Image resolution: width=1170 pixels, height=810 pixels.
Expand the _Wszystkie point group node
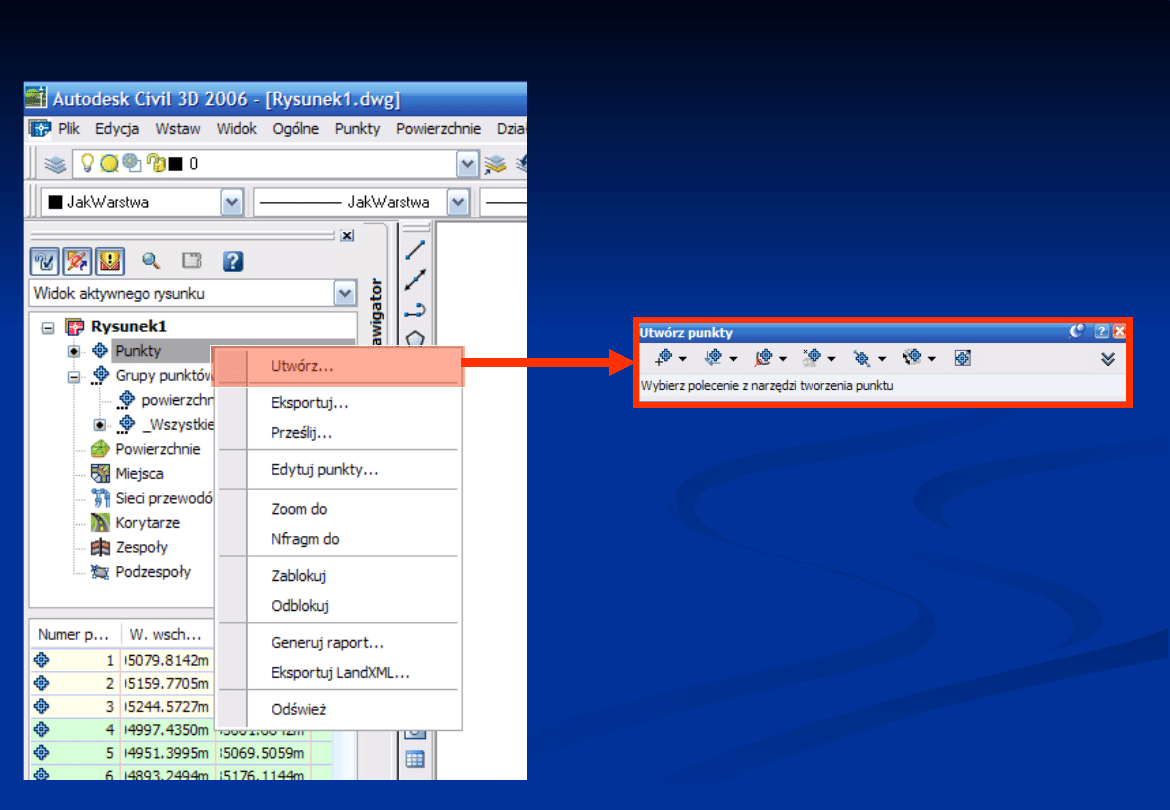pos(99,425)
